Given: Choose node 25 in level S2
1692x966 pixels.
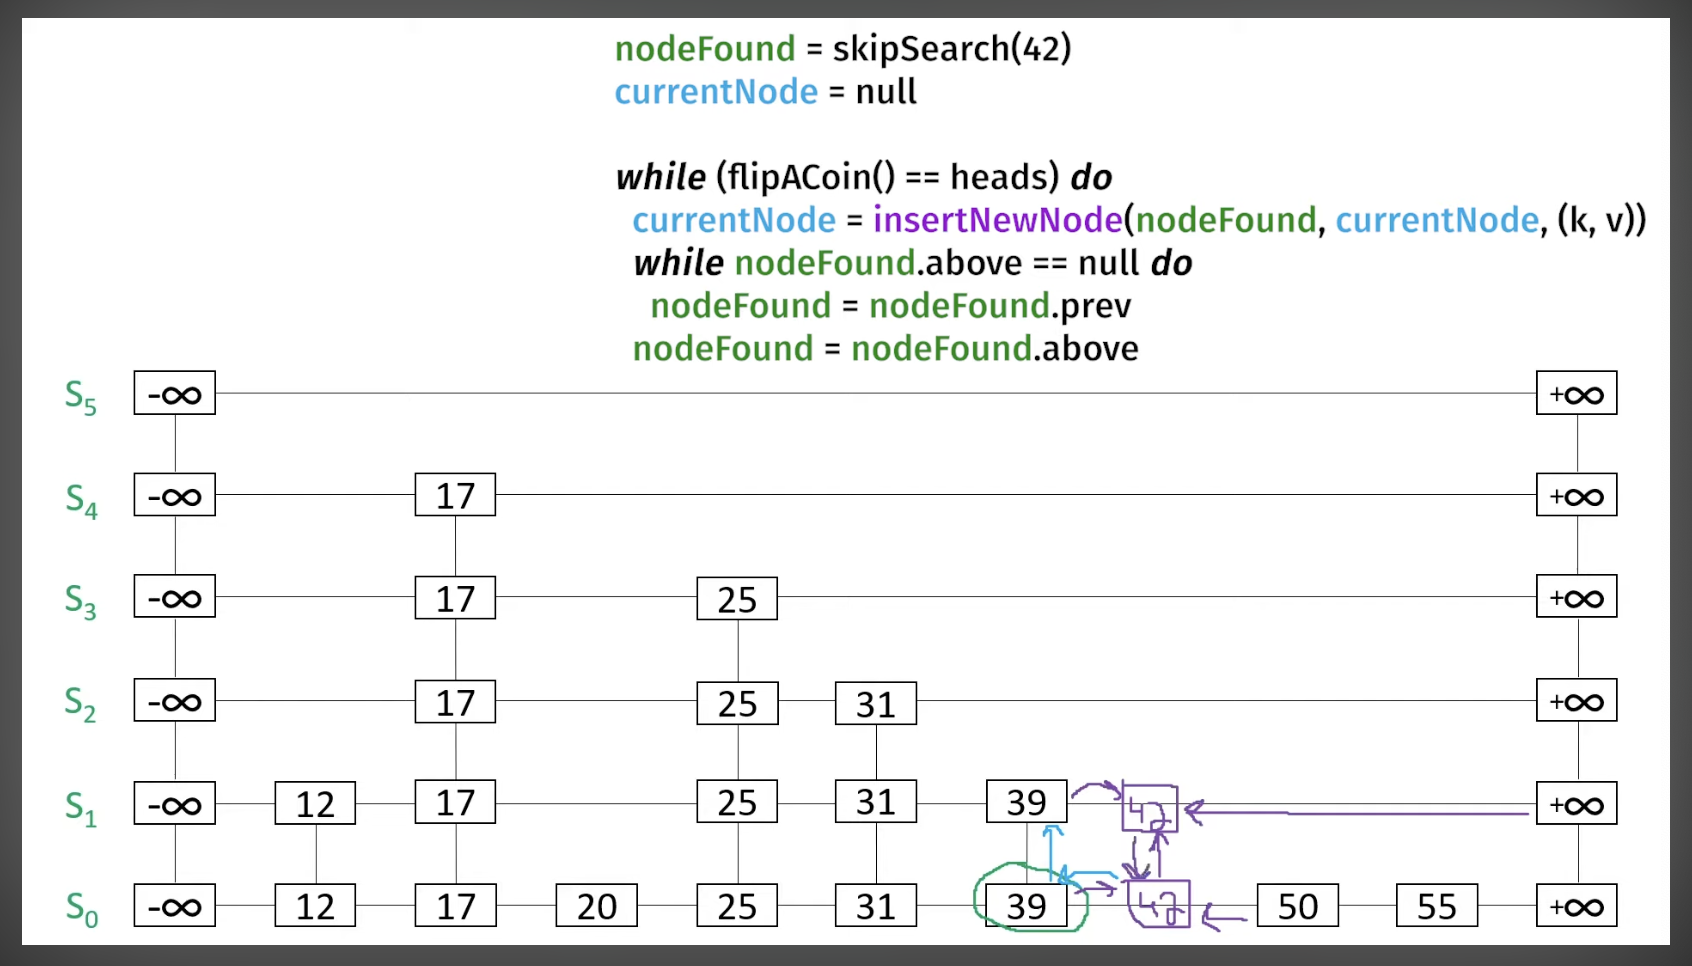Looking at the screenshot, I should coord(737,703).
